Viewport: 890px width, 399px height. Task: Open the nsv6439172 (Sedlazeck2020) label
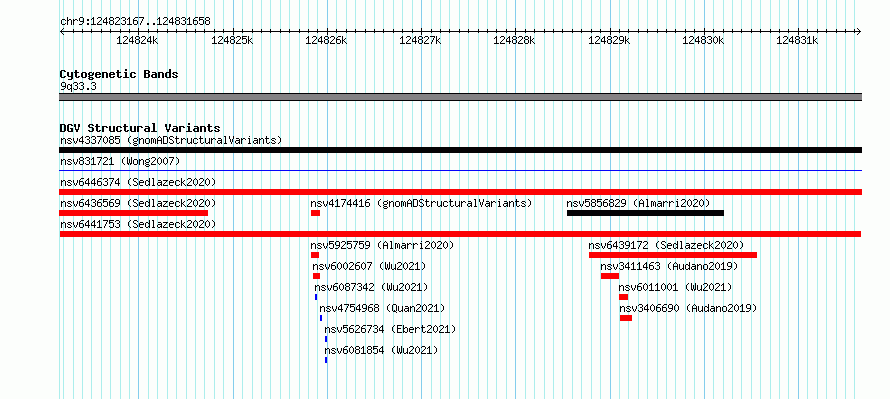(x=666, y=245)
